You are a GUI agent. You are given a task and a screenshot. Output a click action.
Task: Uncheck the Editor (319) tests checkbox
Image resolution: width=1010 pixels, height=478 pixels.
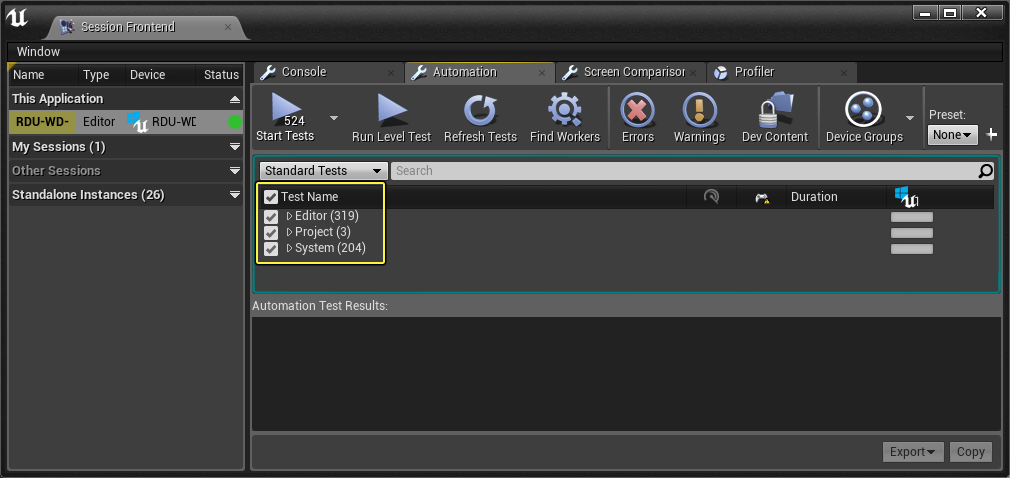tap(271, 216)
